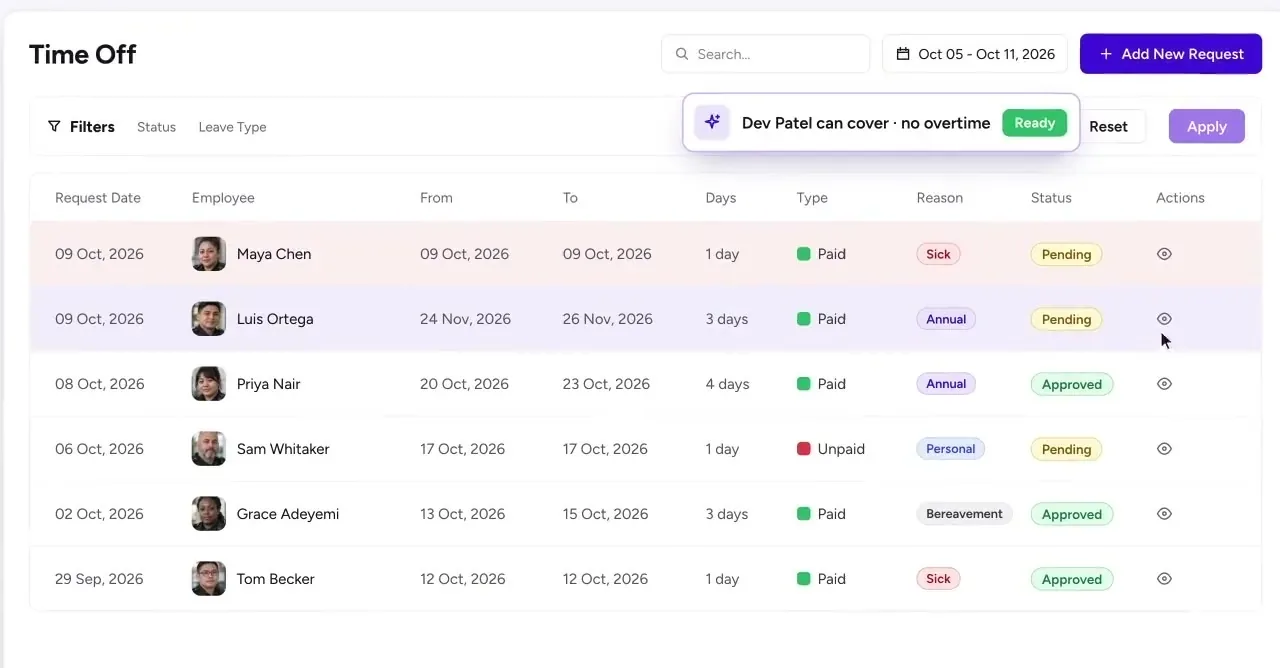Click Luis Ortega's avatar photo

click(x=209, y=319)
